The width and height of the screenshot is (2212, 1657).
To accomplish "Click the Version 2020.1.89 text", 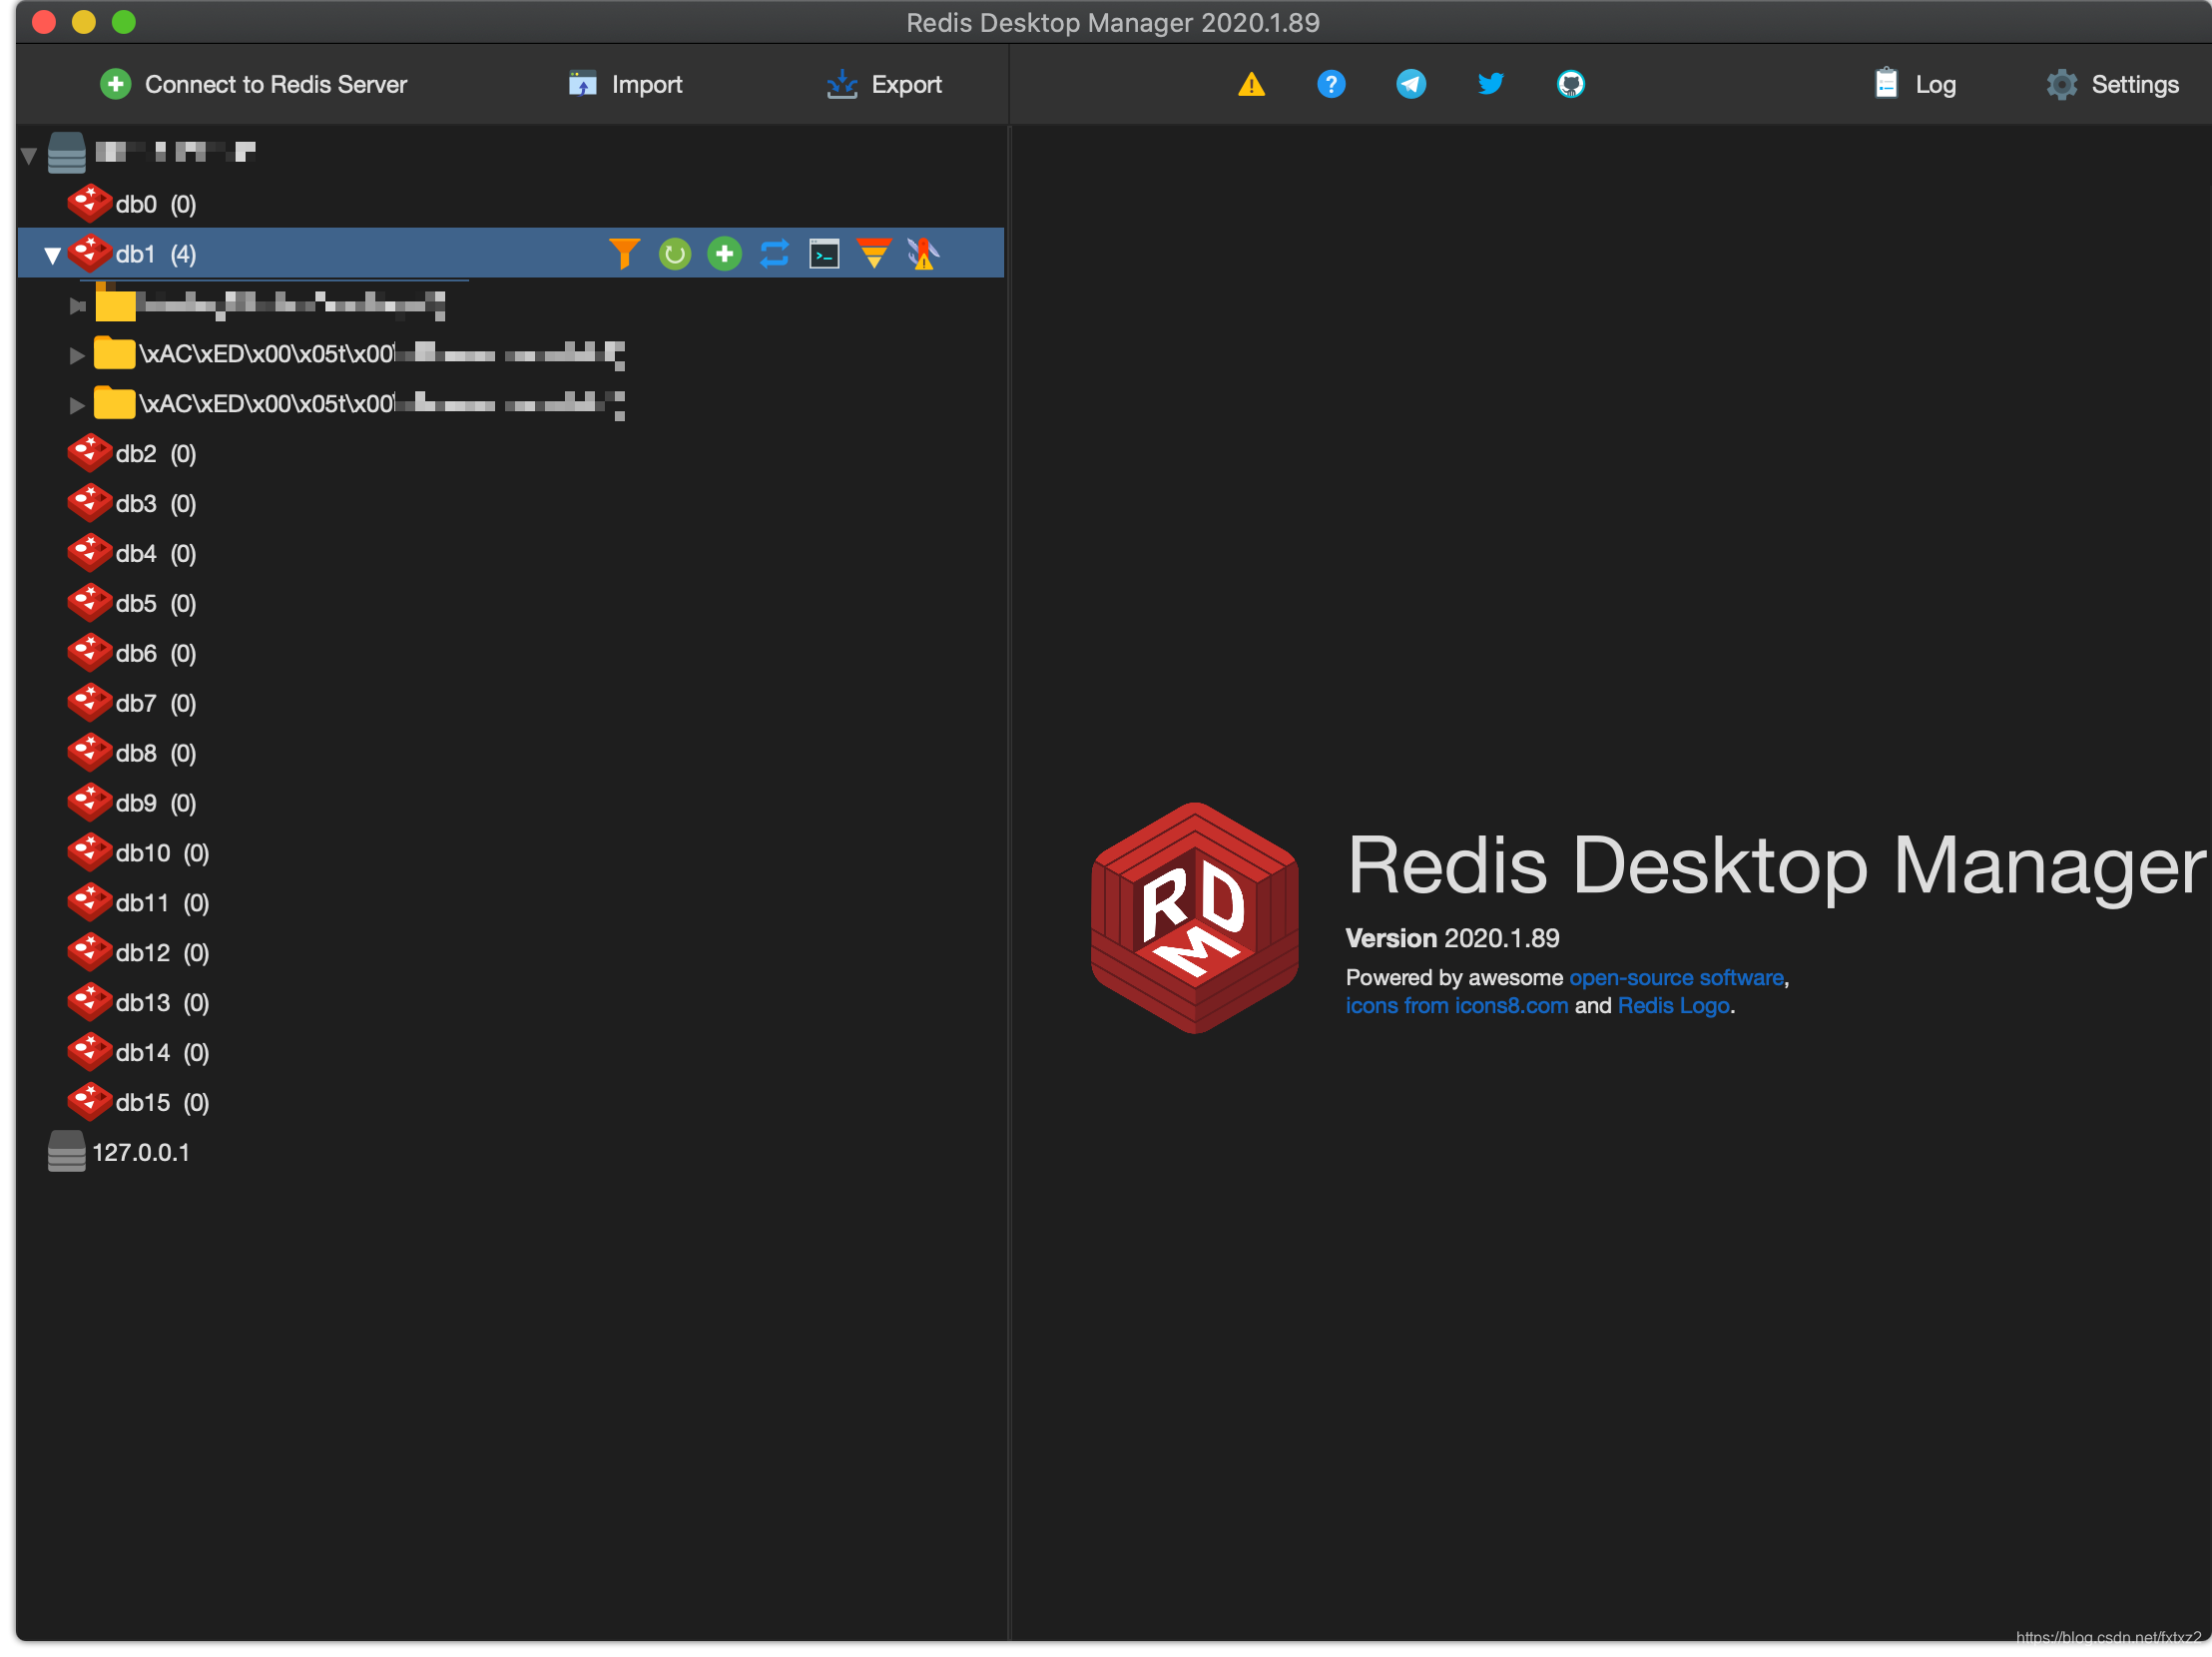I will (1452, 939).
